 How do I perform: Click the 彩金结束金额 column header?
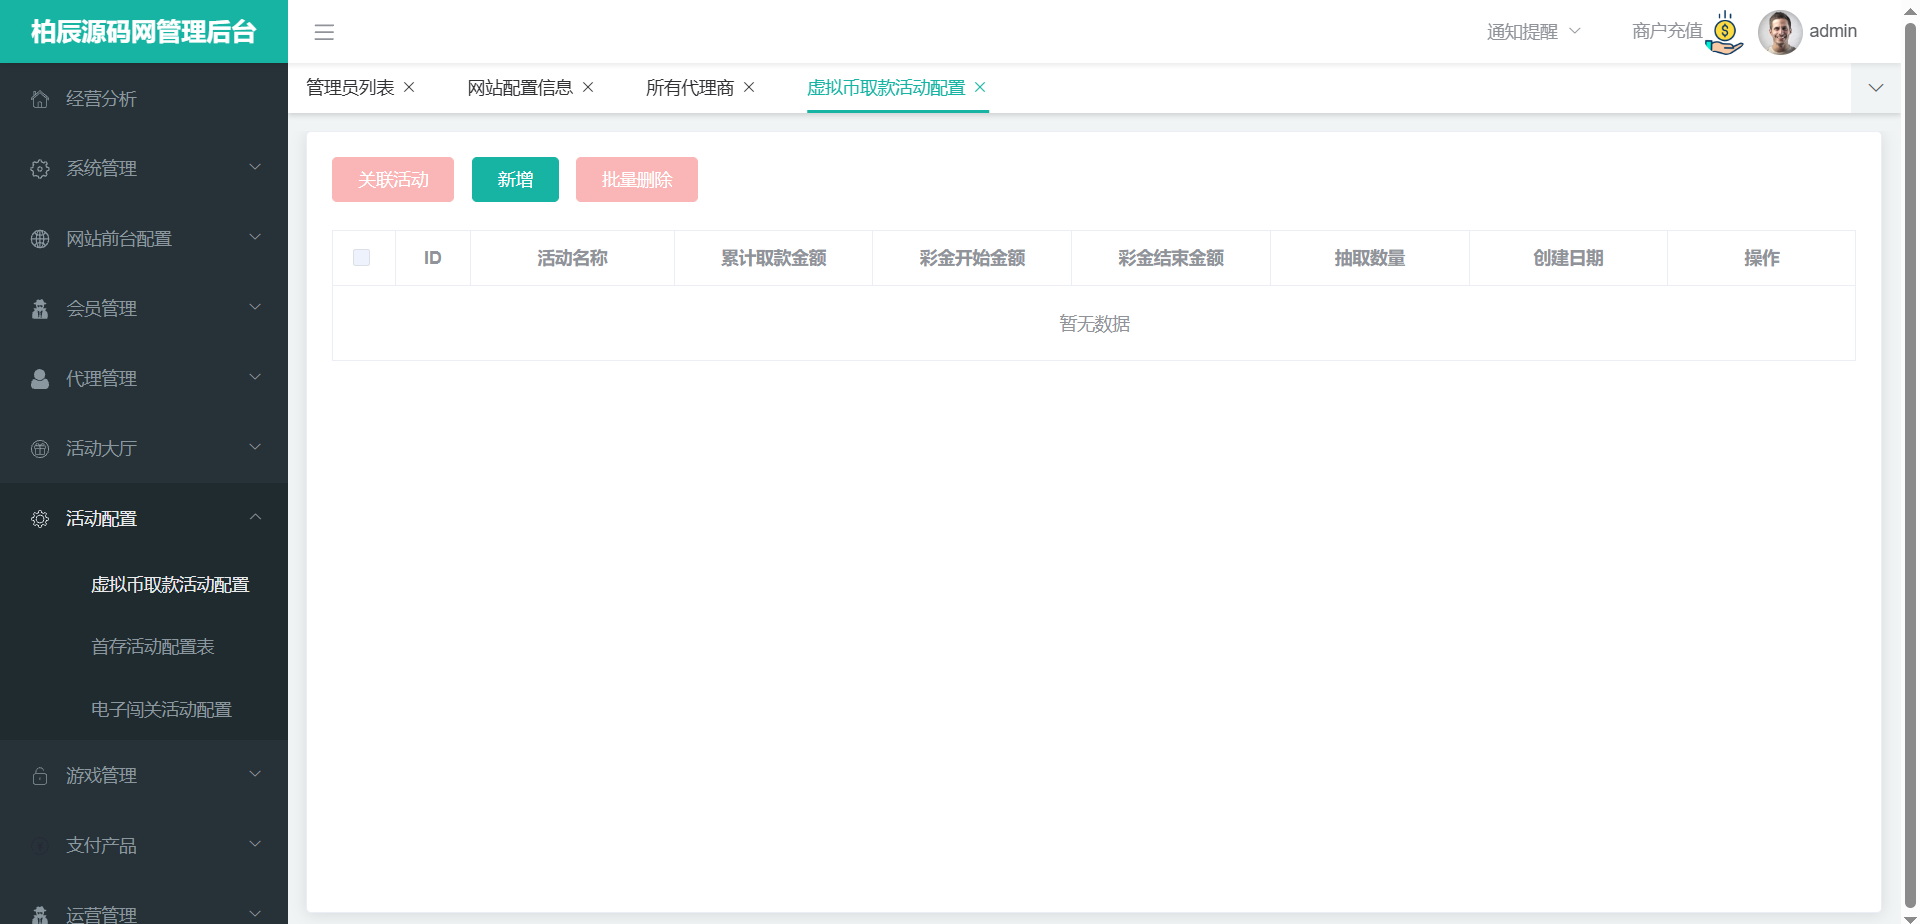[x=1171, y=258]
